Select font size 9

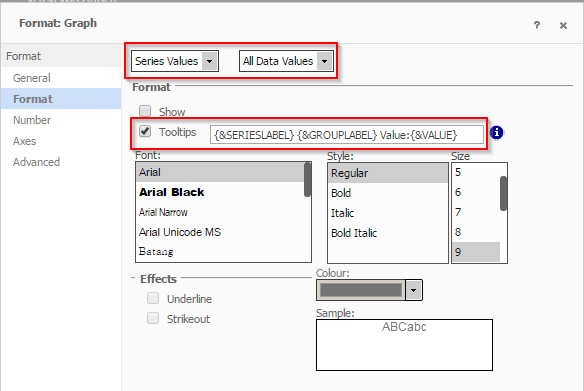(476, 252)
